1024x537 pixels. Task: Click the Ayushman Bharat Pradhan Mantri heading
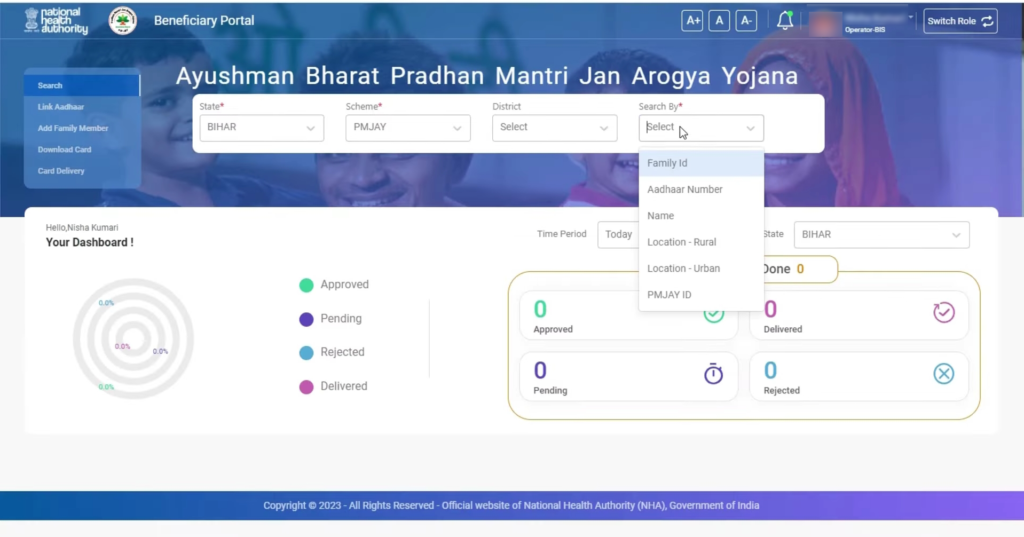(487, 76)
